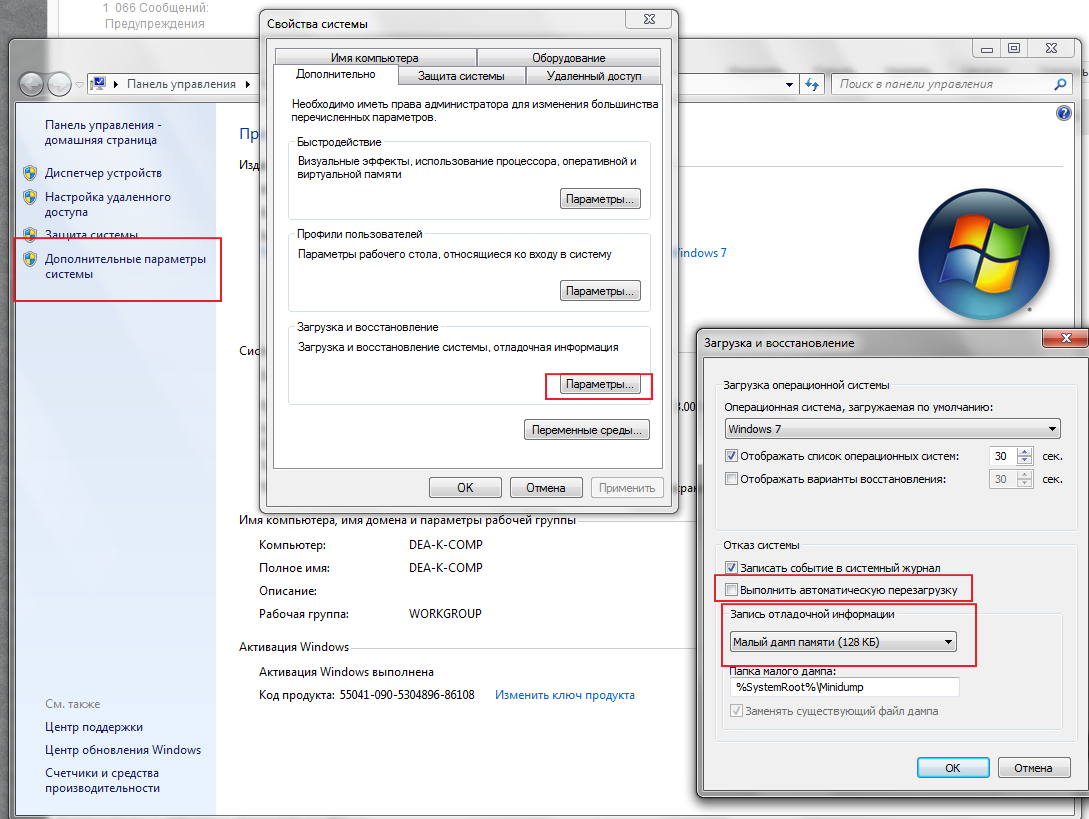Select the Дополнительно tab
This screenshot has height=819, width=1089.
(x=335, y=74)
